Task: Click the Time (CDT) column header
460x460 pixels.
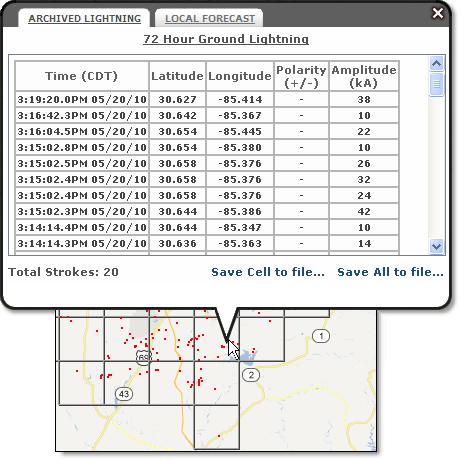Action: 82,76
